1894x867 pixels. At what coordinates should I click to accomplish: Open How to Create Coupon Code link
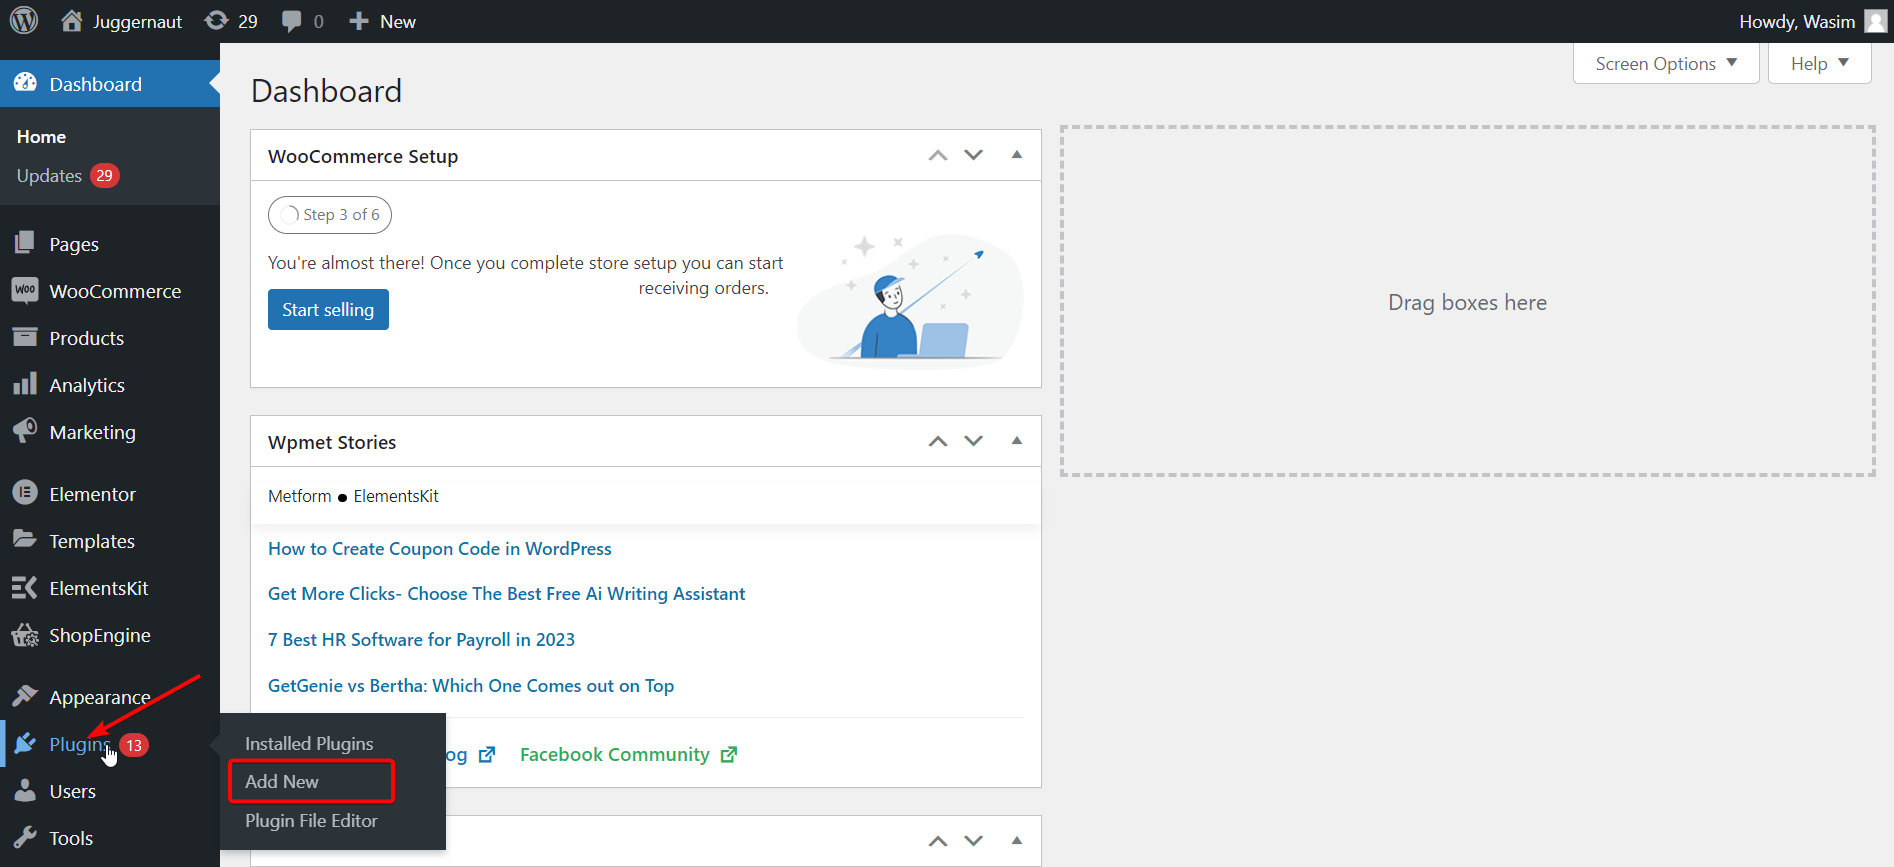(440, 548)
